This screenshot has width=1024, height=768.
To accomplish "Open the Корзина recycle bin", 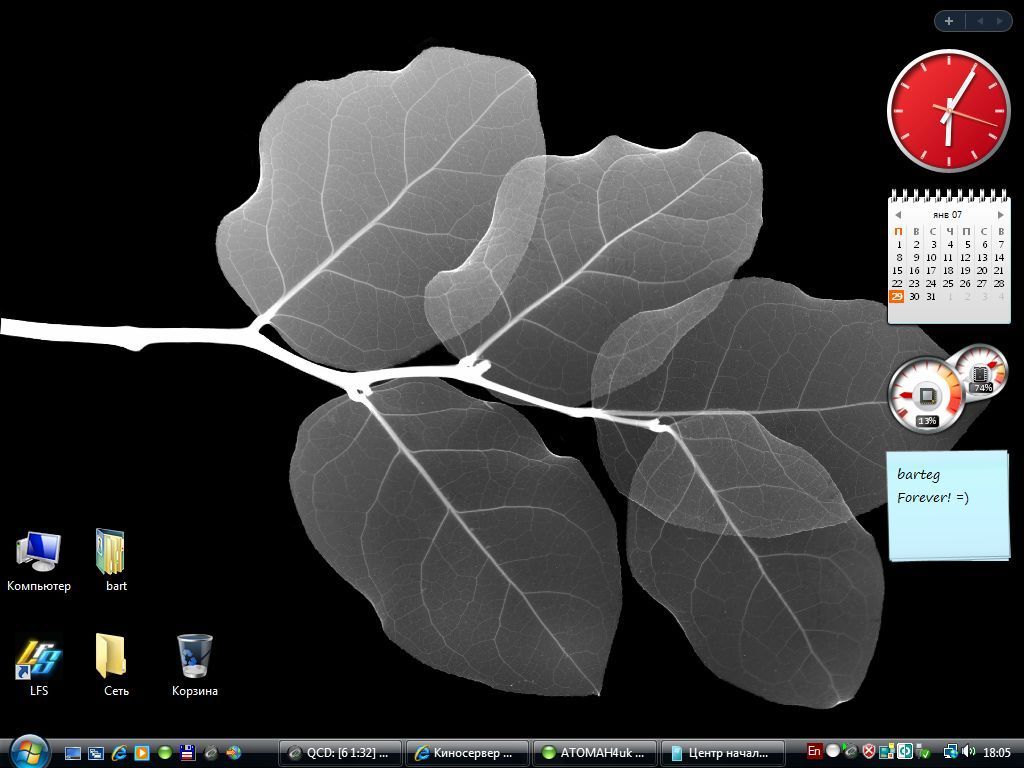I will tap(194, 657).
